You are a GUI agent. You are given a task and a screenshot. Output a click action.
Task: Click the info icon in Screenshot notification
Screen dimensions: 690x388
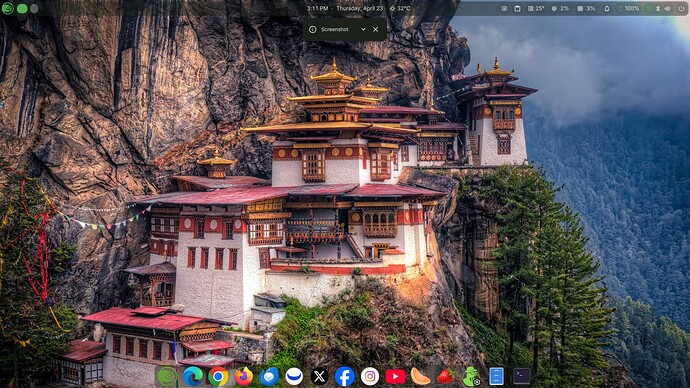[312, 29]
